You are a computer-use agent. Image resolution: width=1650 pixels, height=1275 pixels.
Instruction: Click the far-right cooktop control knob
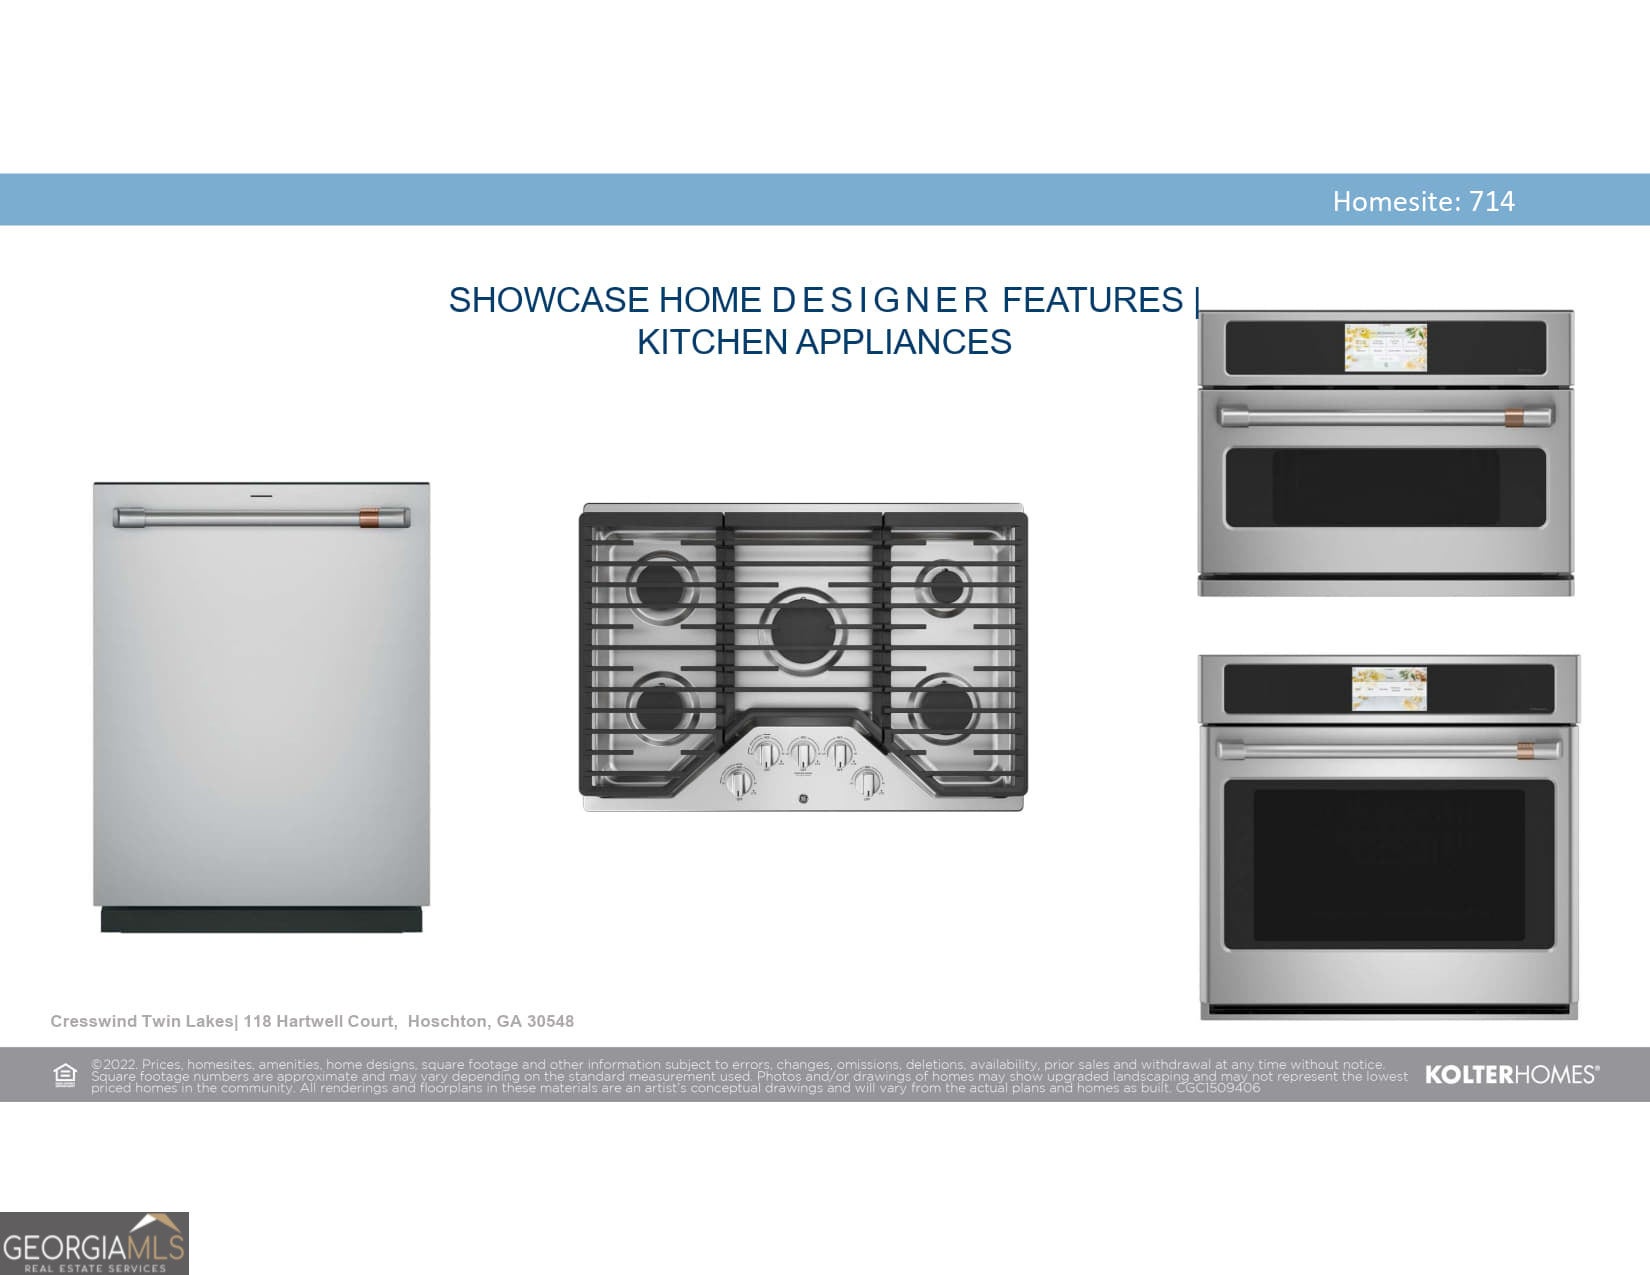[x=867, y=781]
